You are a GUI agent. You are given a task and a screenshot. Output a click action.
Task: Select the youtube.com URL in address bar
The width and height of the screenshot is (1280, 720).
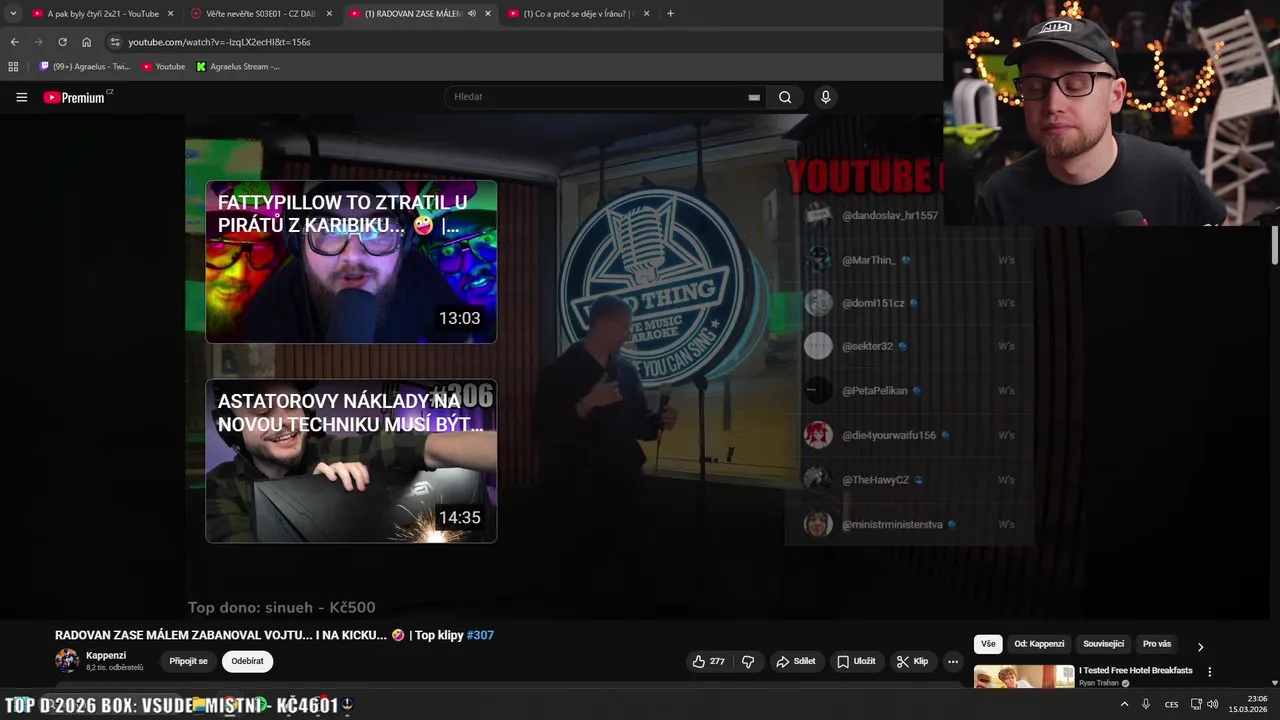click(219, 42)
